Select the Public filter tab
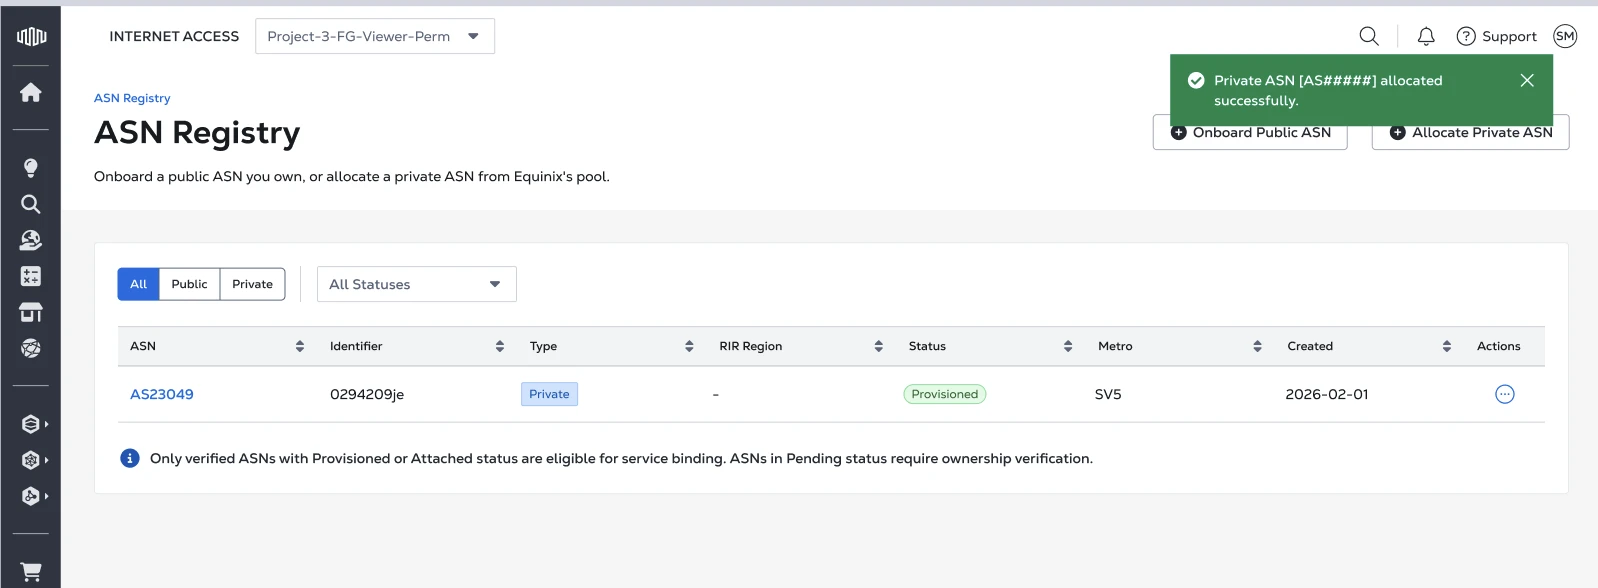 click(189, 284)
